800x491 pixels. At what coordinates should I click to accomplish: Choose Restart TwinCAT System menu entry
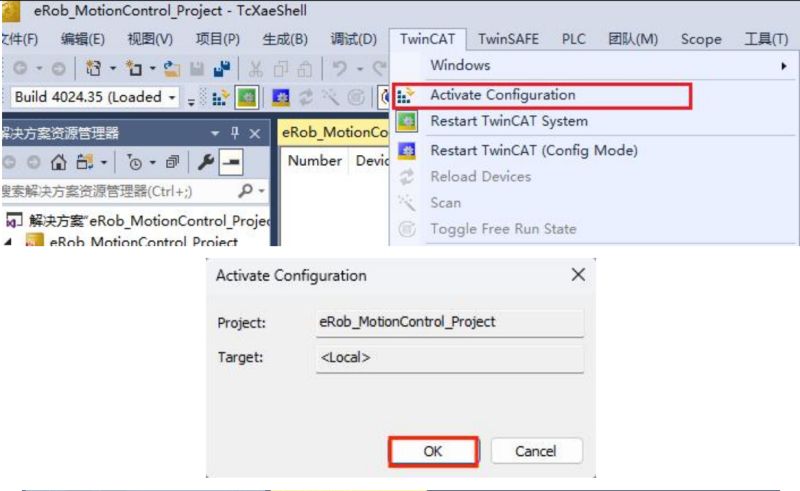(593, 121)
